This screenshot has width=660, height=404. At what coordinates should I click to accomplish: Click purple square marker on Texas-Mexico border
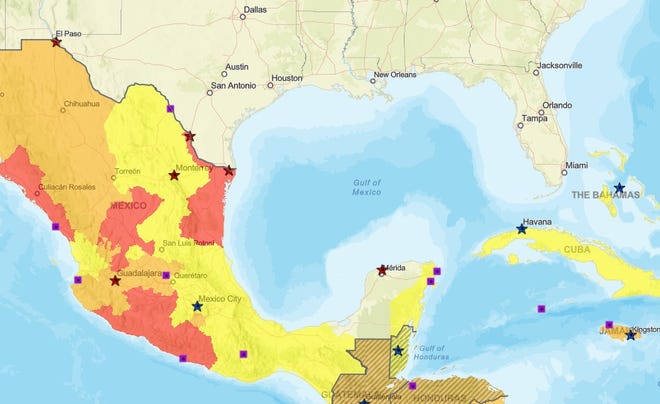click(x=170, y=109)
